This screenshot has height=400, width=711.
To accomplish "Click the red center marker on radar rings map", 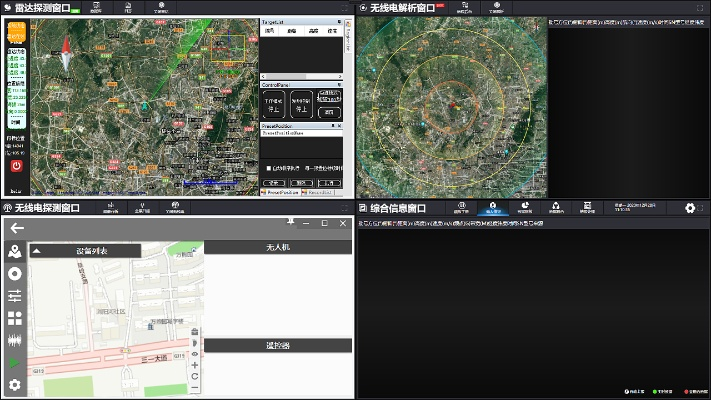I will [x=451, y=103].
